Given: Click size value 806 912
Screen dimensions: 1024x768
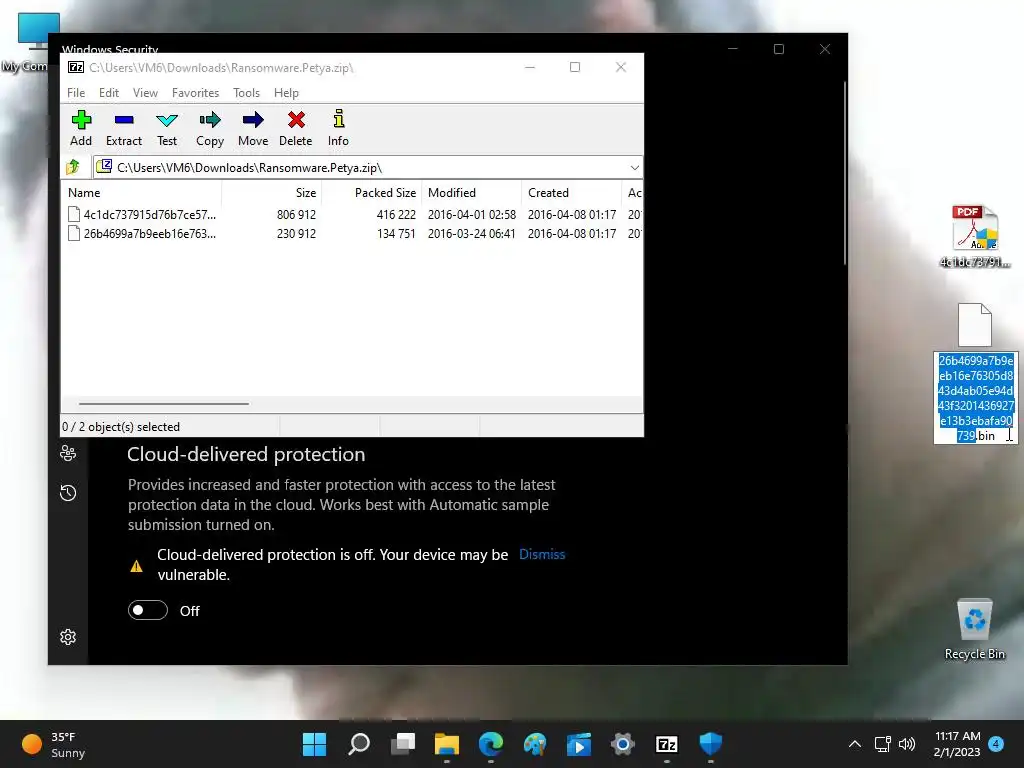Looking at the screenshot, I should point(296,214).
